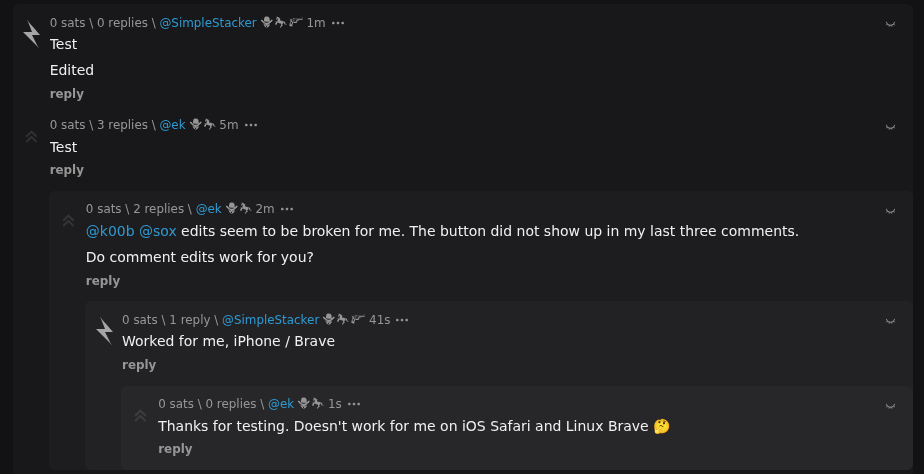Collapse the 'edits seem to be broken' thread
Image resolution: width=924 pixels, height=474 pixels.
tap(890, 210)
